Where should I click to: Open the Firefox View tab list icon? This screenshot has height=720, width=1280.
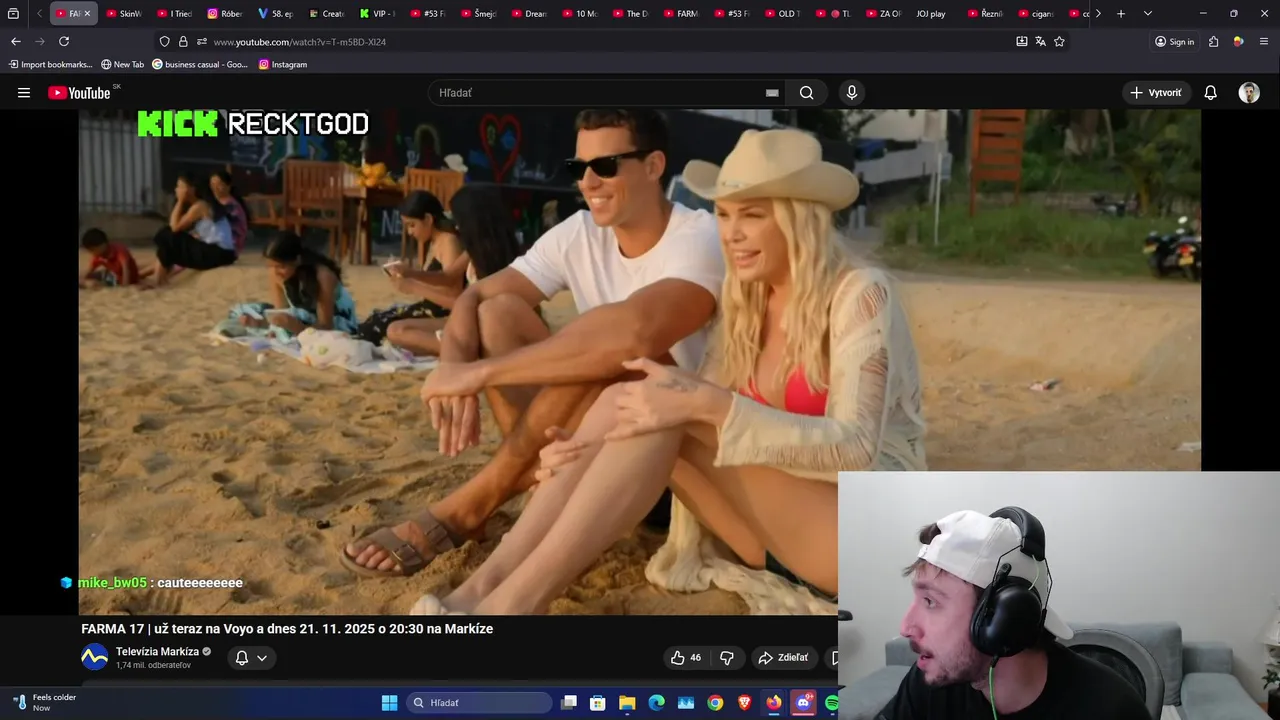[x=13, y=14]
